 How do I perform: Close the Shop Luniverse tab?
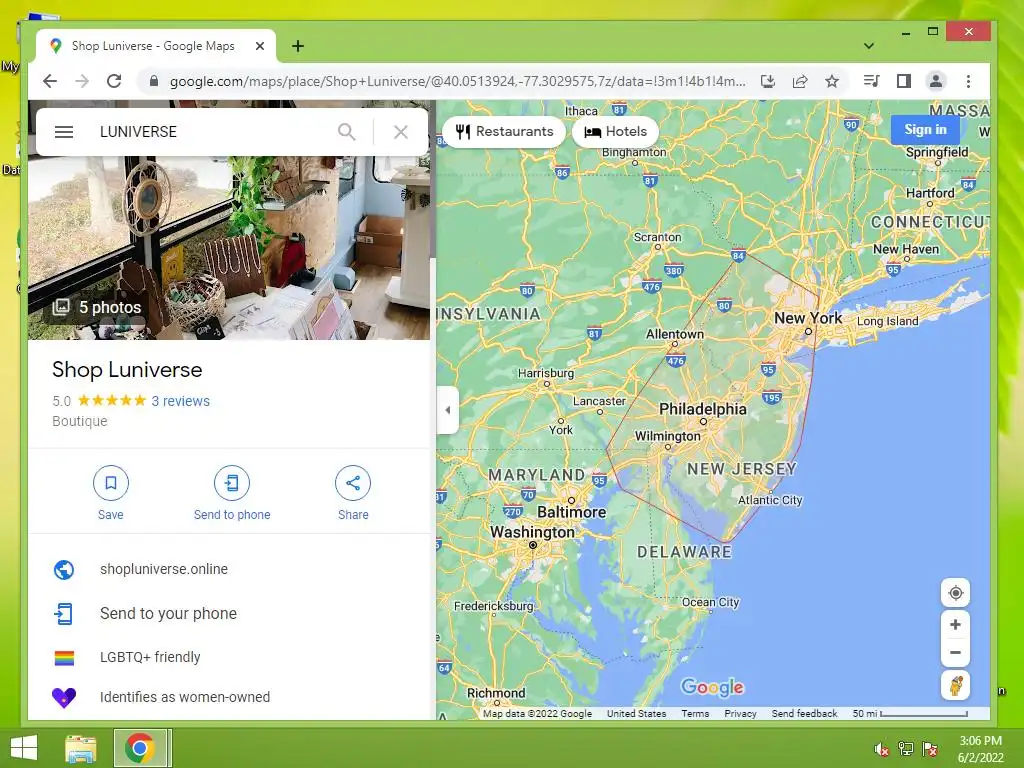click(x=260, y=46)
